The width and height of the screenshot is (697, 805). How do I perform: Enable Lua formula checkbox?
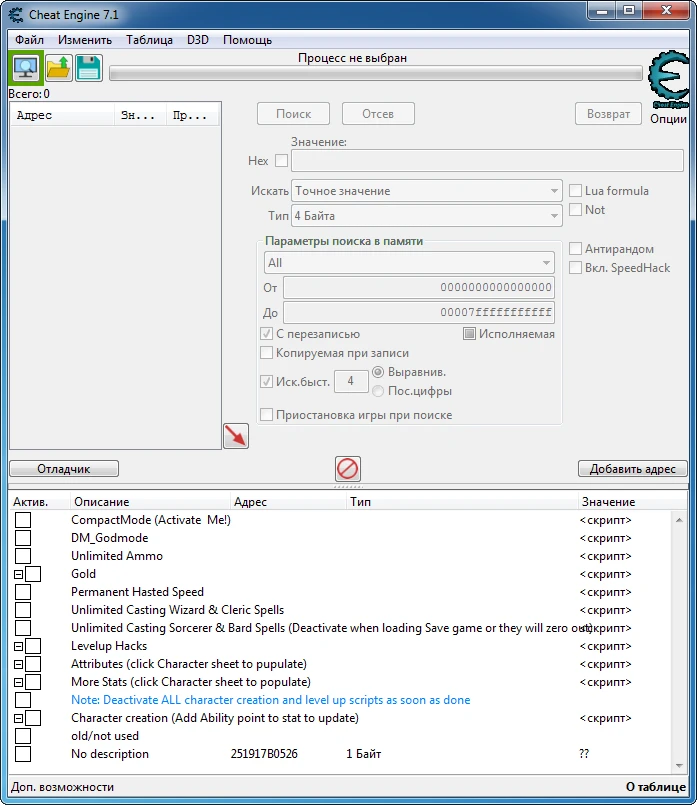point(575,190)
